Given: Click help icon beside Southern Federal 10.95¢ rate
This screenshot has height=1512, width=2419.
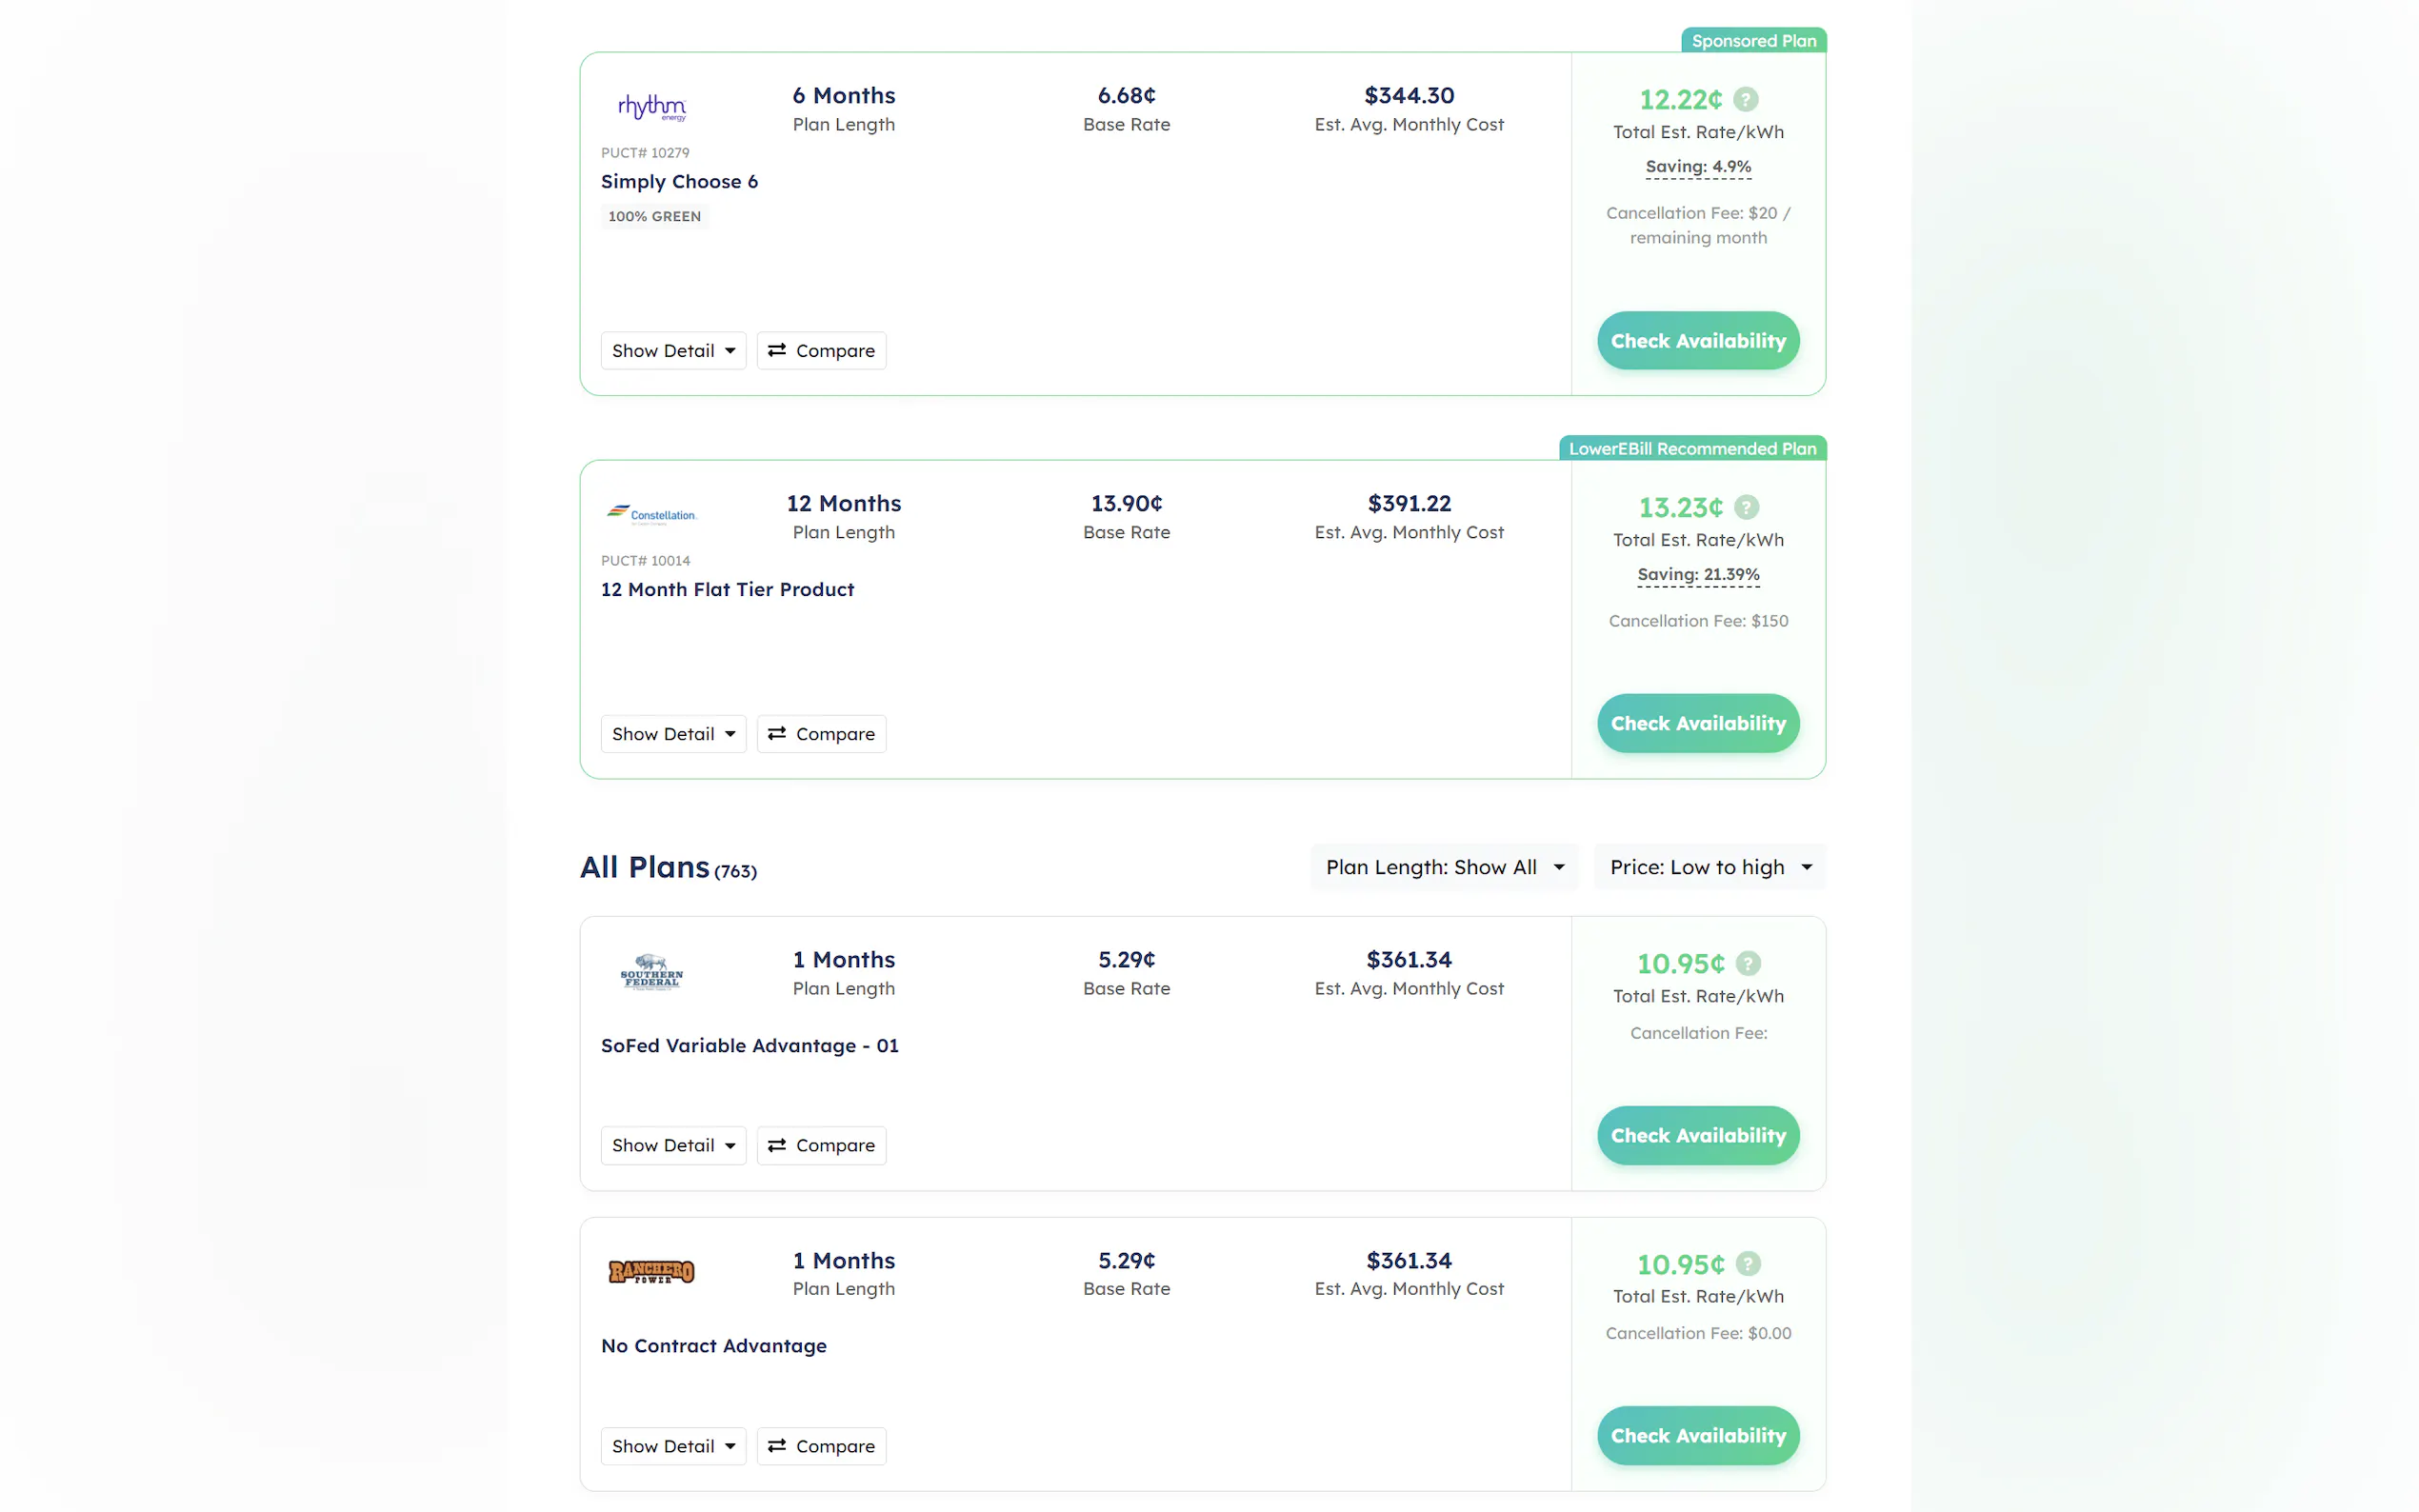Looking at the screenshot, I should (x=1747, y=964).
